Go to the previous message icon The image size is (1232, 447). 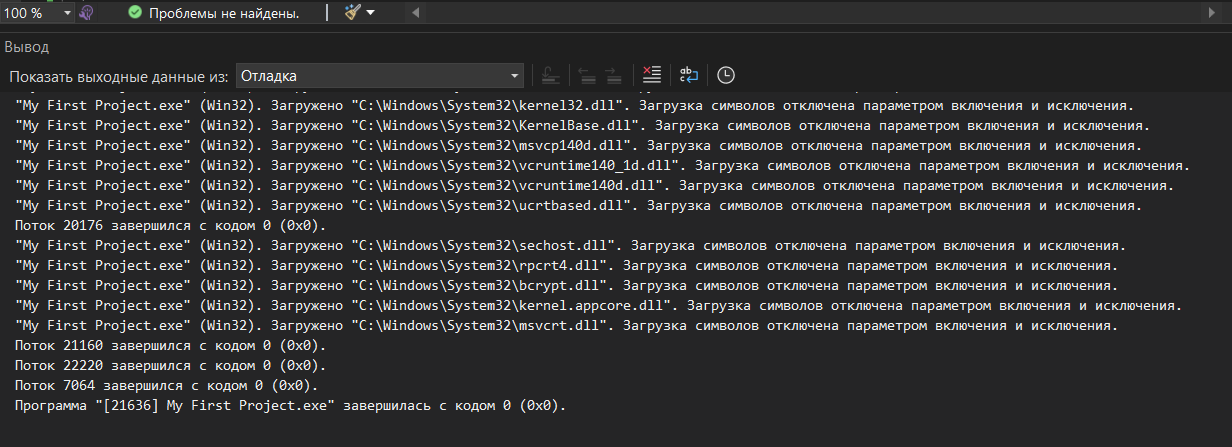[587, 75]
